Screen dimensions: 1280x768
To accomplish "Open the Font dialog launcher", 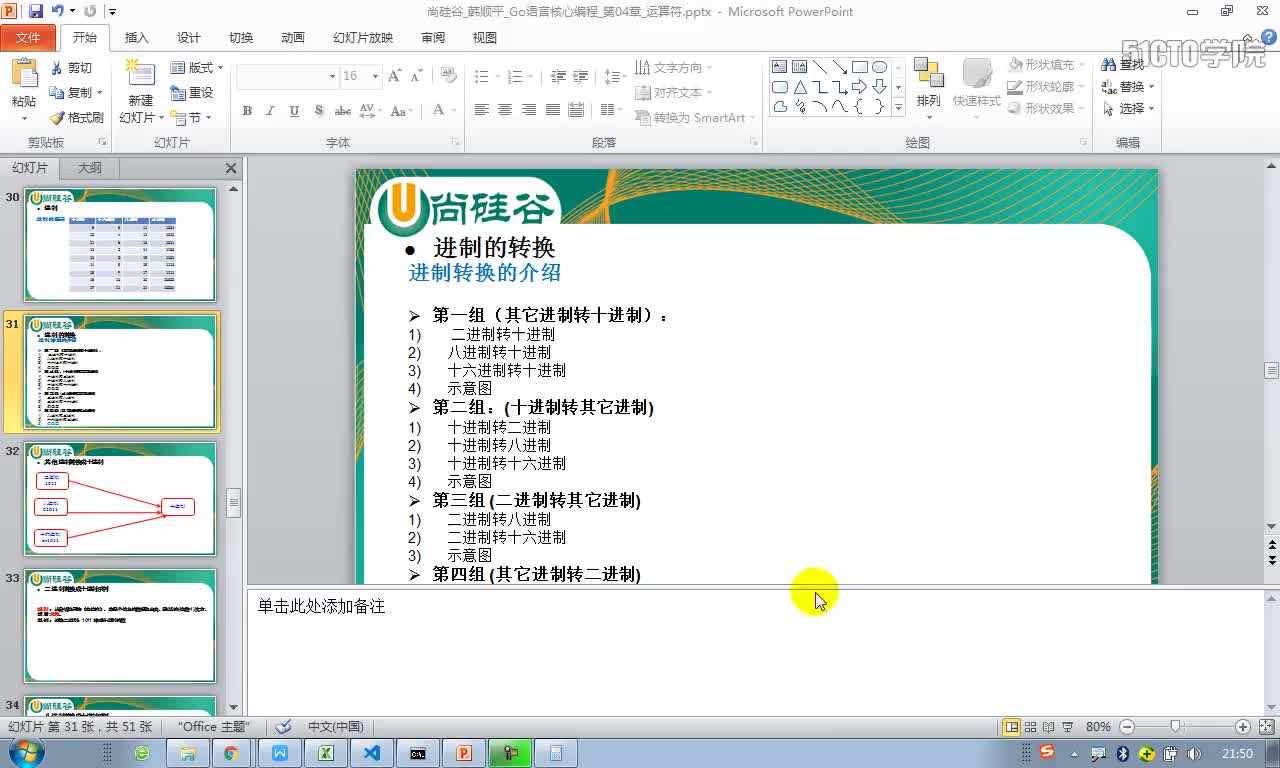I will point(455,143).
